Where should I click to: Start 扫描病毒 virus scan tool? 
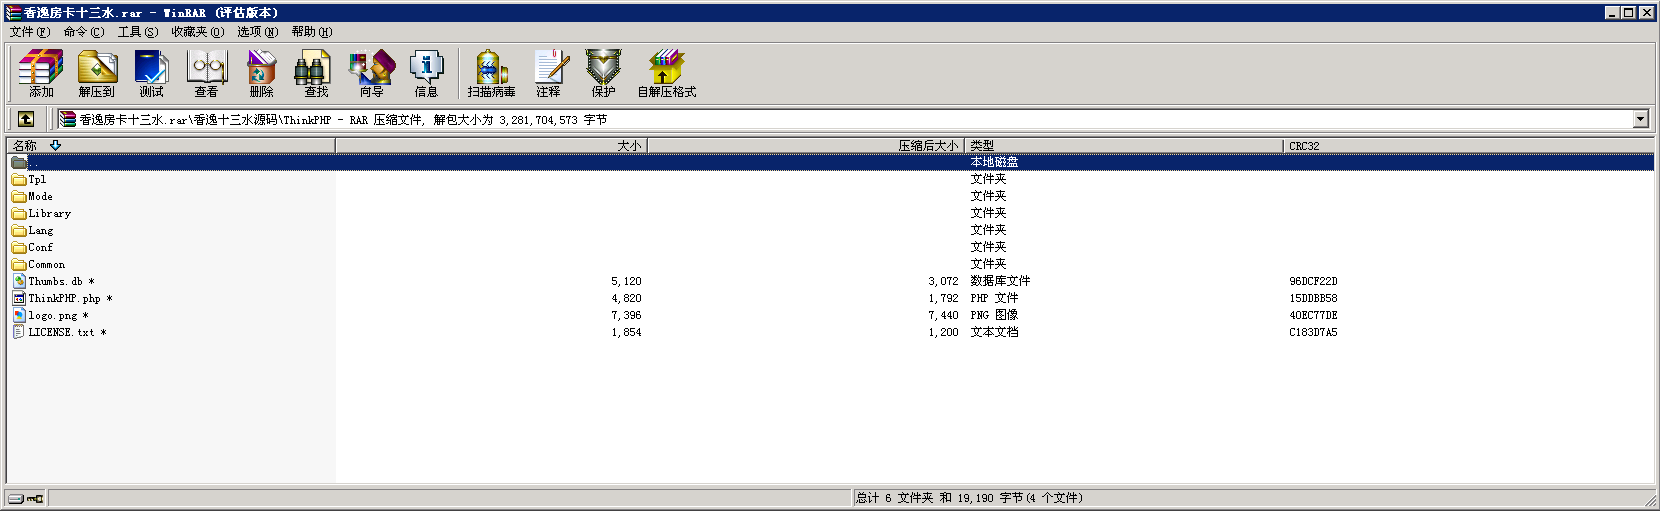(x=491, y=73)
